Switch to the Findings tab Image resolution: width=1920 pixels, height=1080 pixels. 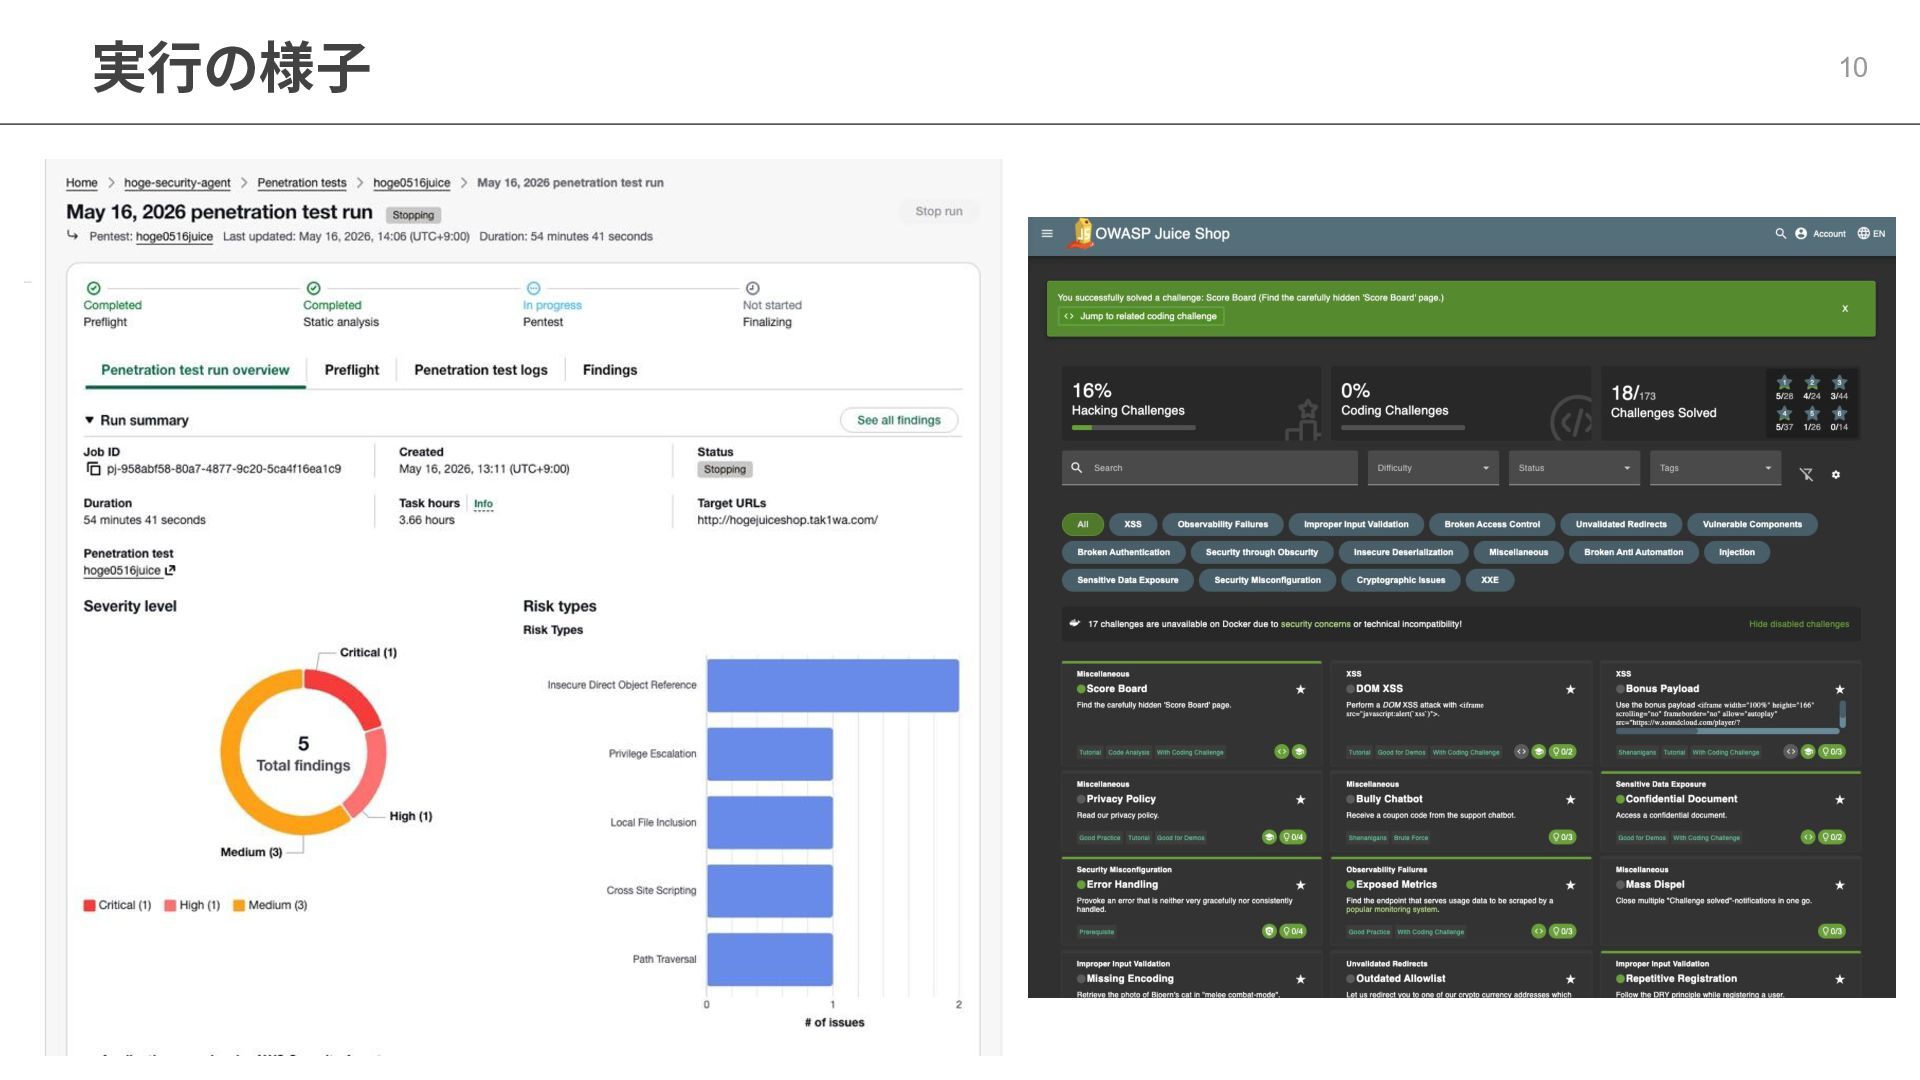(x=610, y=370)
